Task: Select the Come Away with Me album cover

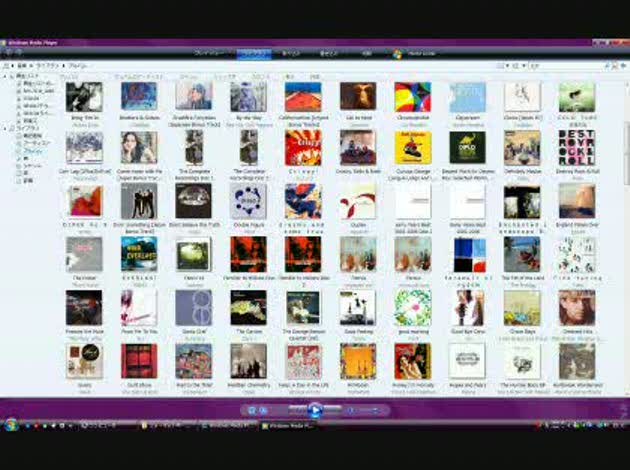Action: coord(139,147)
